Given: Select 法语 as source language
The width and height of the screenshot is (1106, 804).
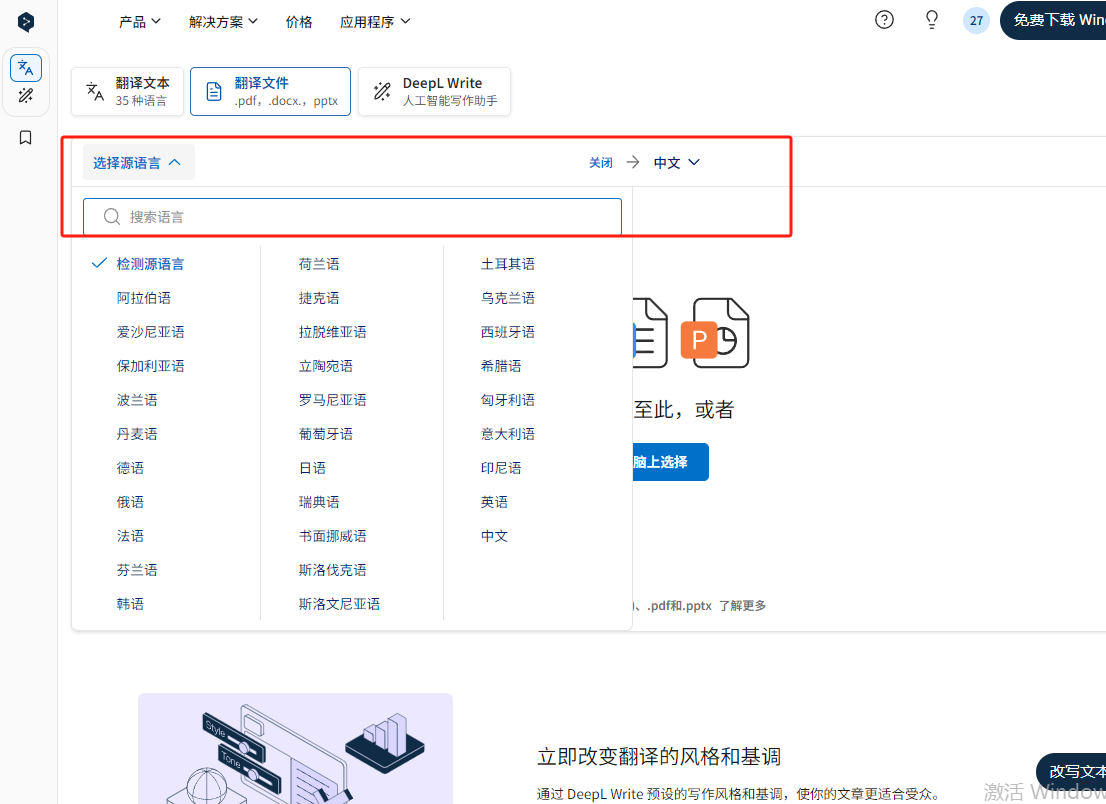Looking at the screenshot, I should pyautogui.click(x=130, y=535).
